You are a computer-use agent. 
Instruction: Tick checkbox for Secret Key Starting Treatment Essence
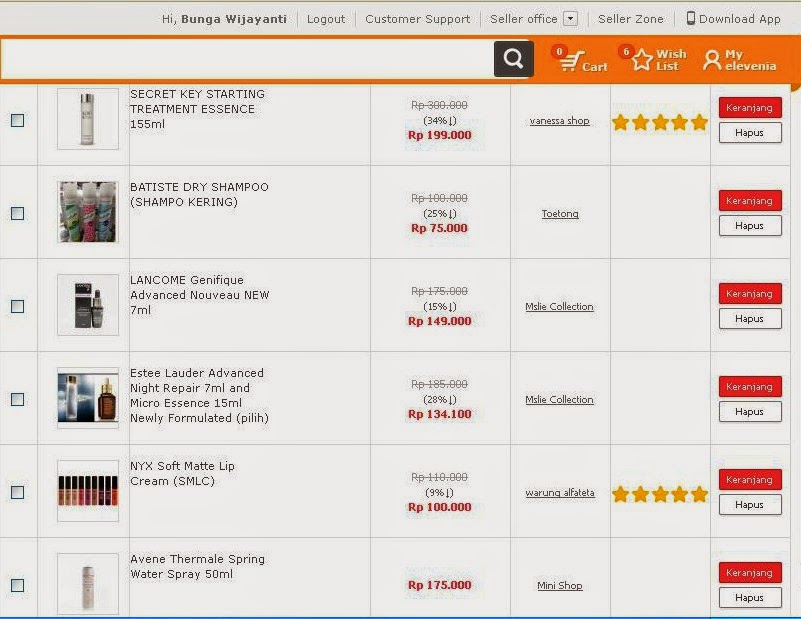click(17, 121)
